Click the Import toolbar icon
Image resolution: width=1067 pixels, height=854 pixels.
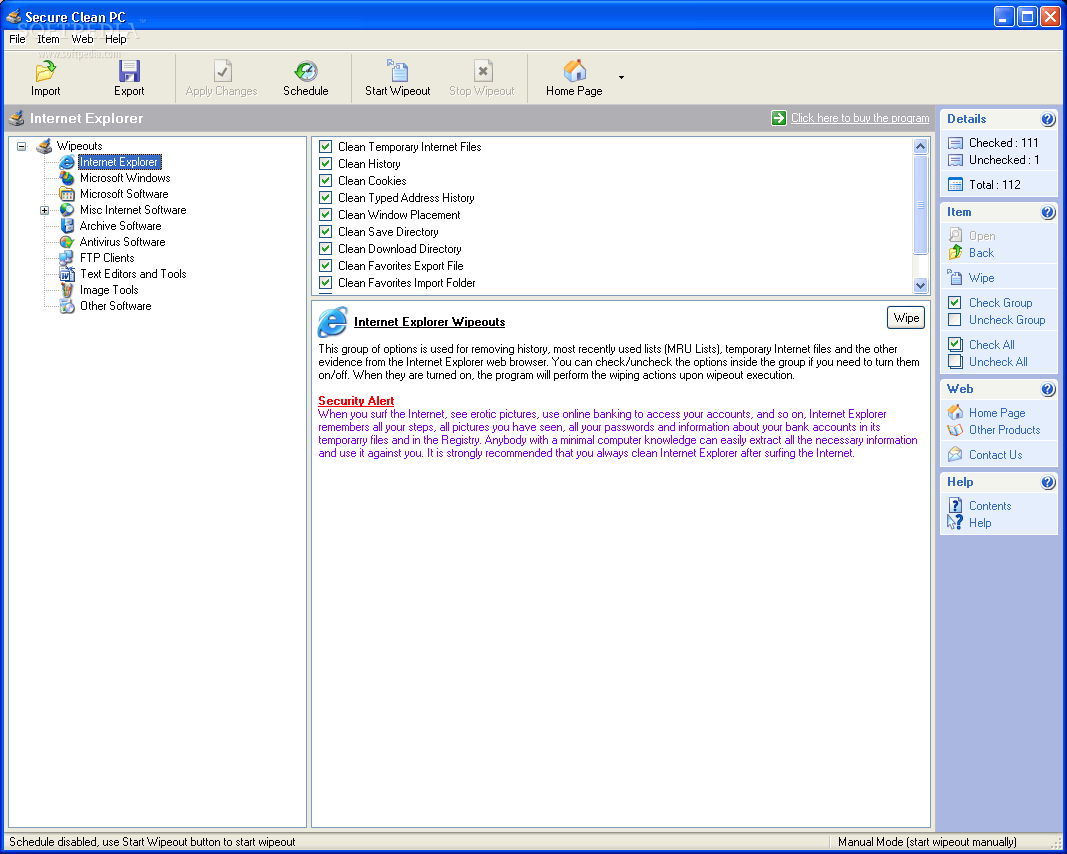tap(46, 71)
